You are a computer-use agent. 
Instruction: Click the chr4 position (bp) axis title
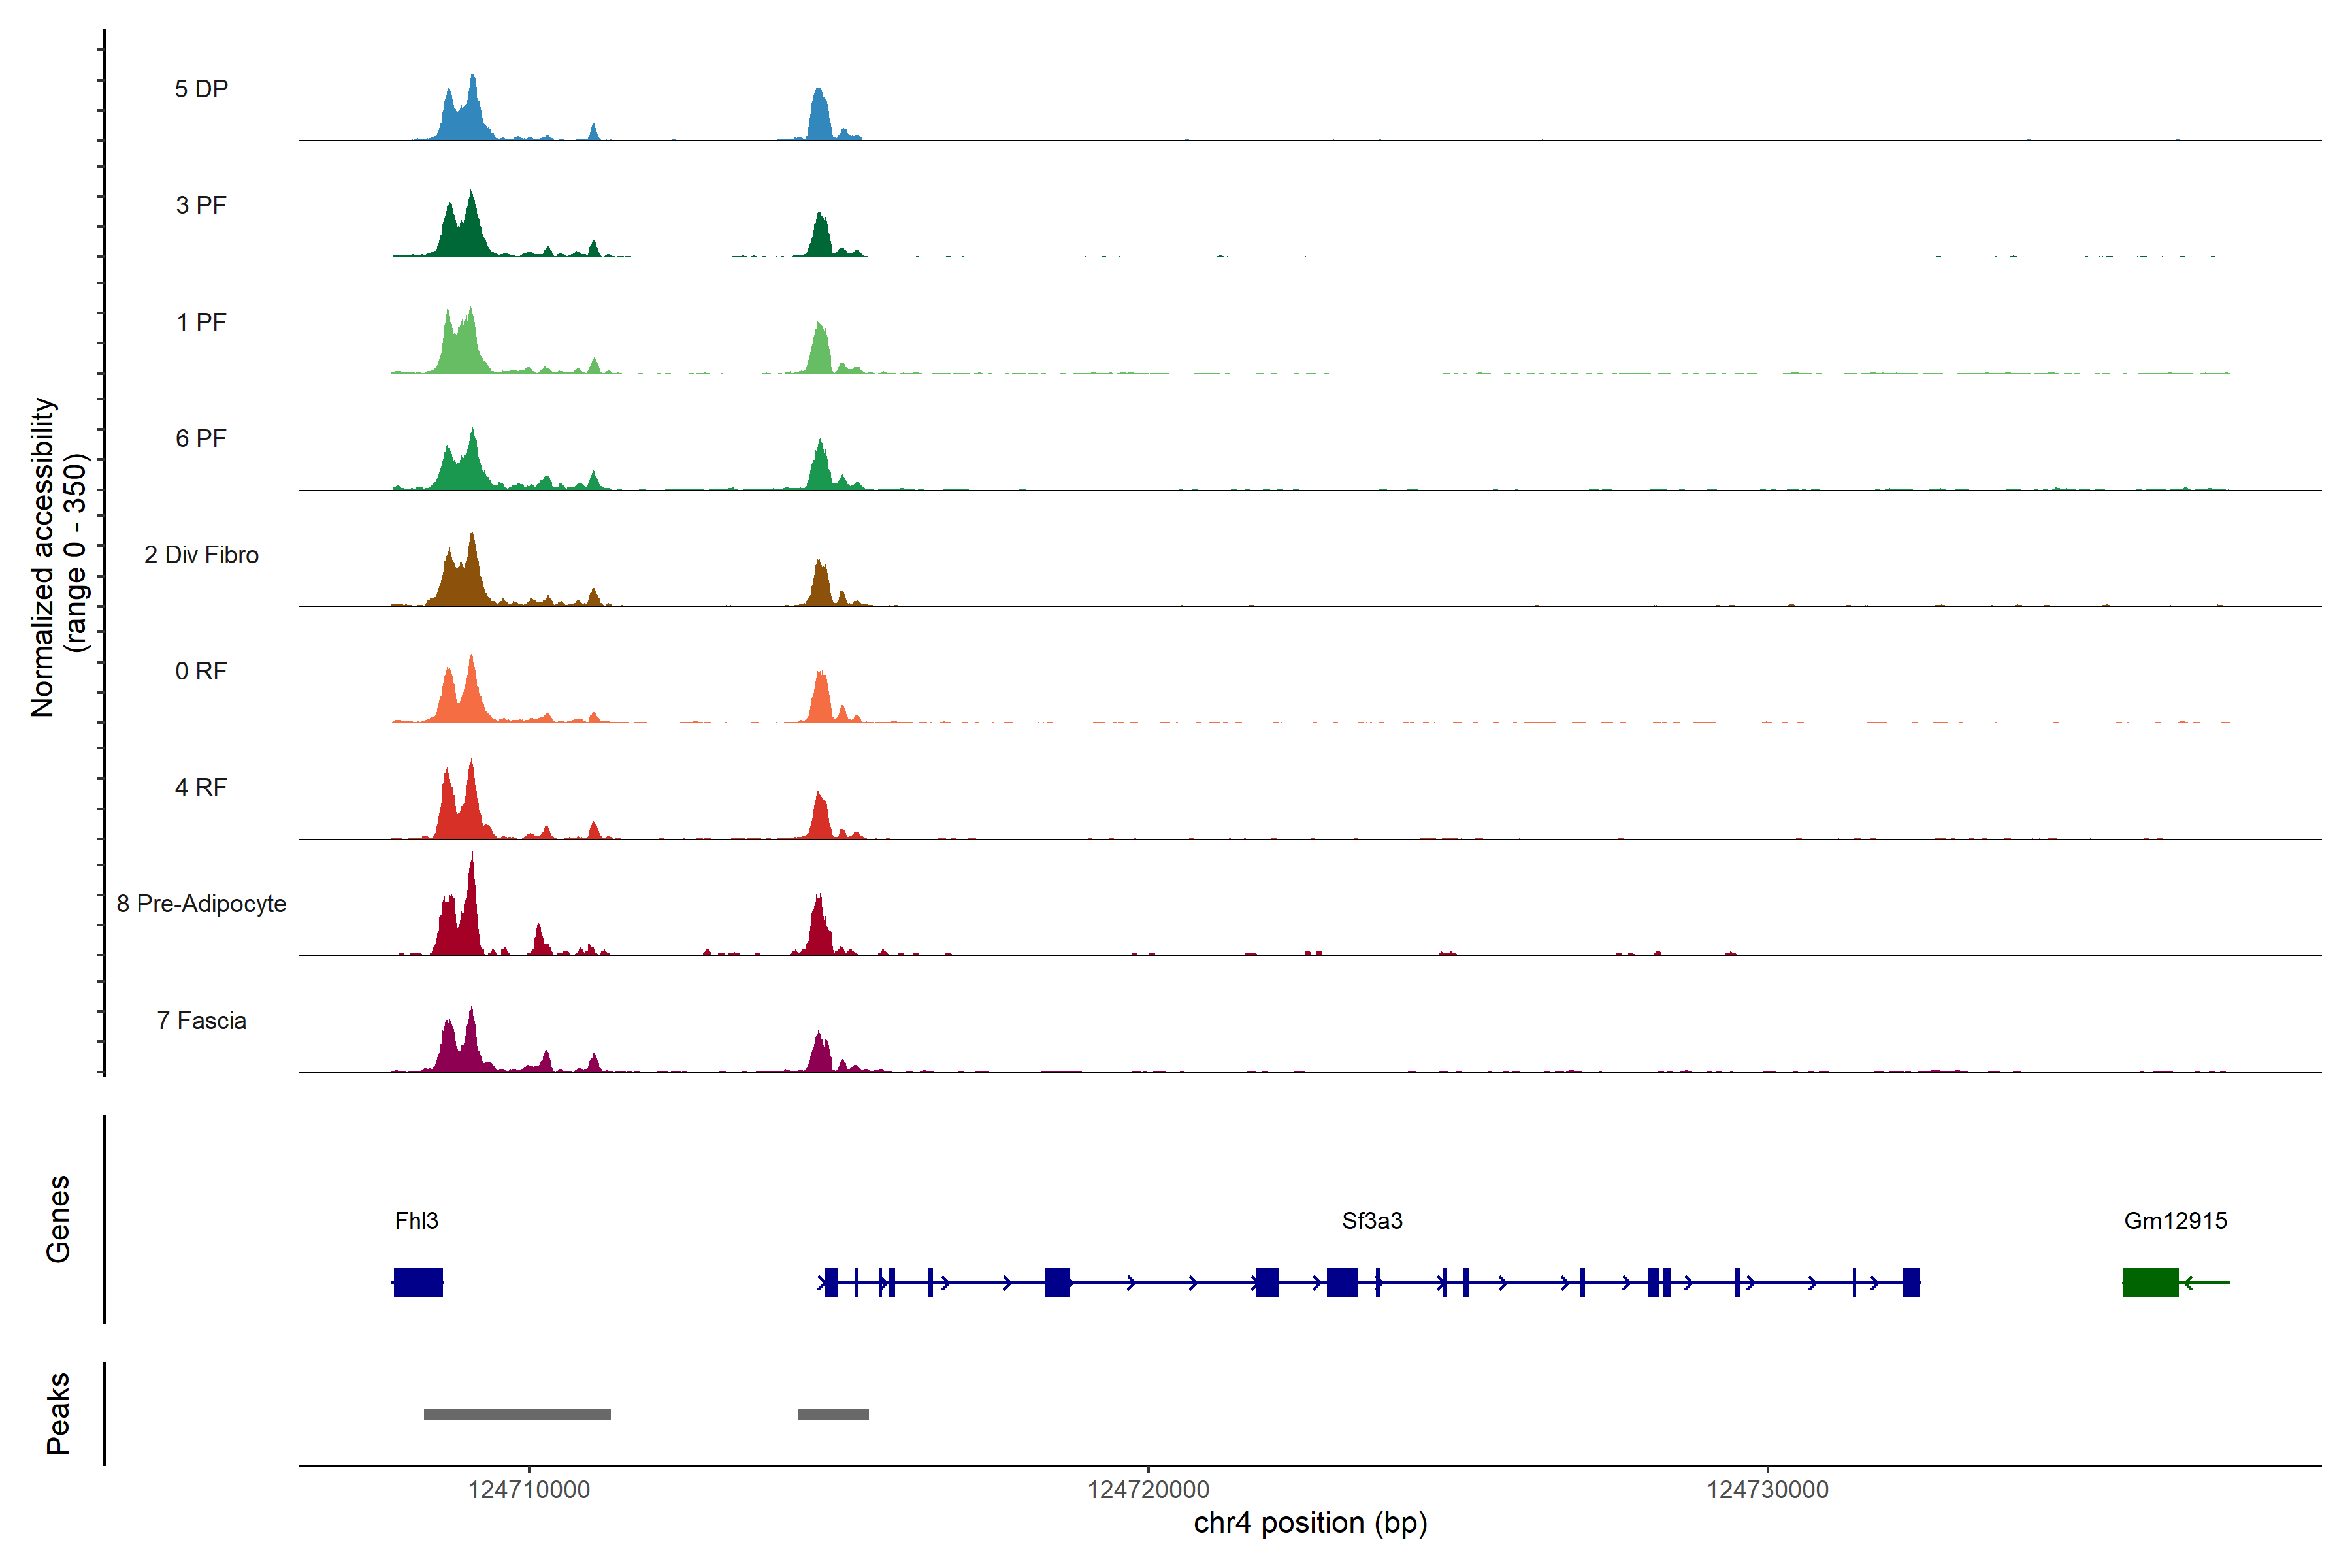1310,1523
